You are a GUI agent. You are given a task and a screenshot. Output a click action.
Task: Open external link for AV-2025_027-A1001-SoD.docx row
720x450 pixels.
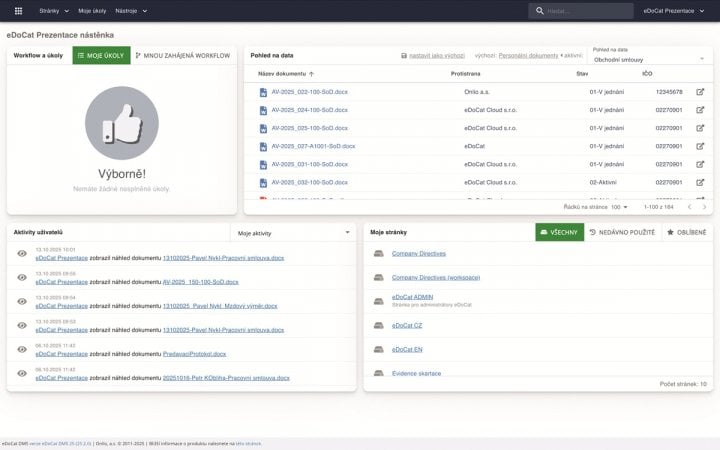[700, 146]
